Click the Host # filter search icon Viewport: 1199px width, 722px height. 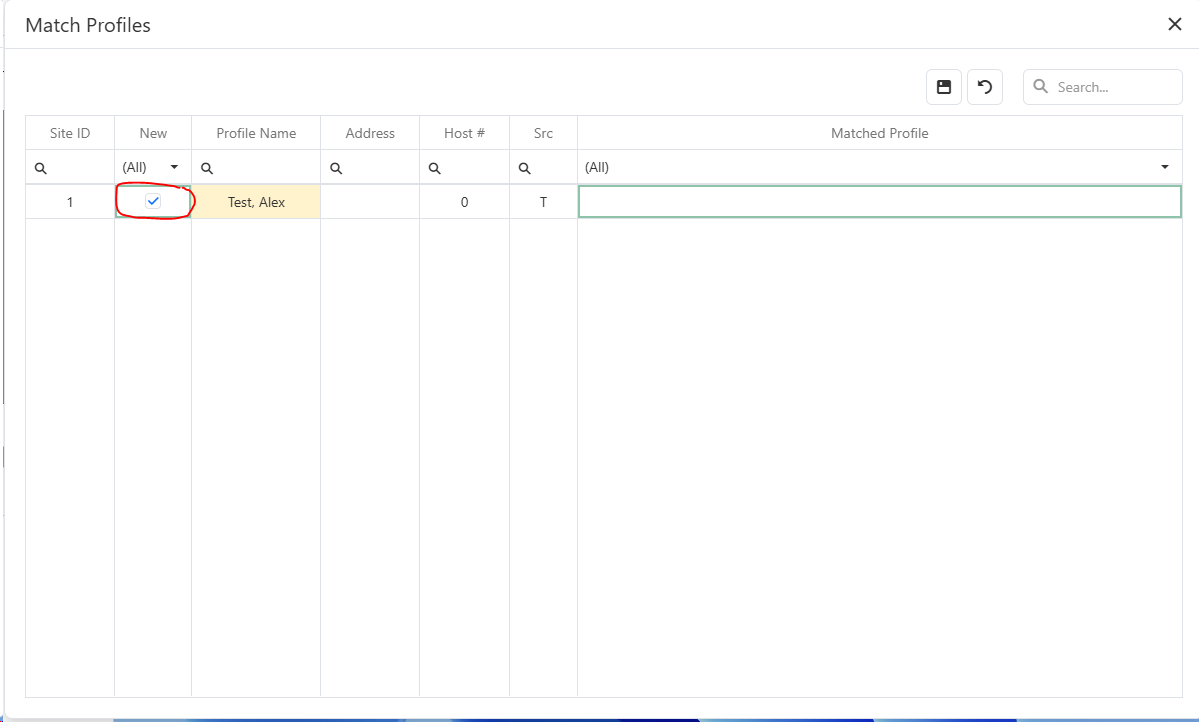[435, 168]
